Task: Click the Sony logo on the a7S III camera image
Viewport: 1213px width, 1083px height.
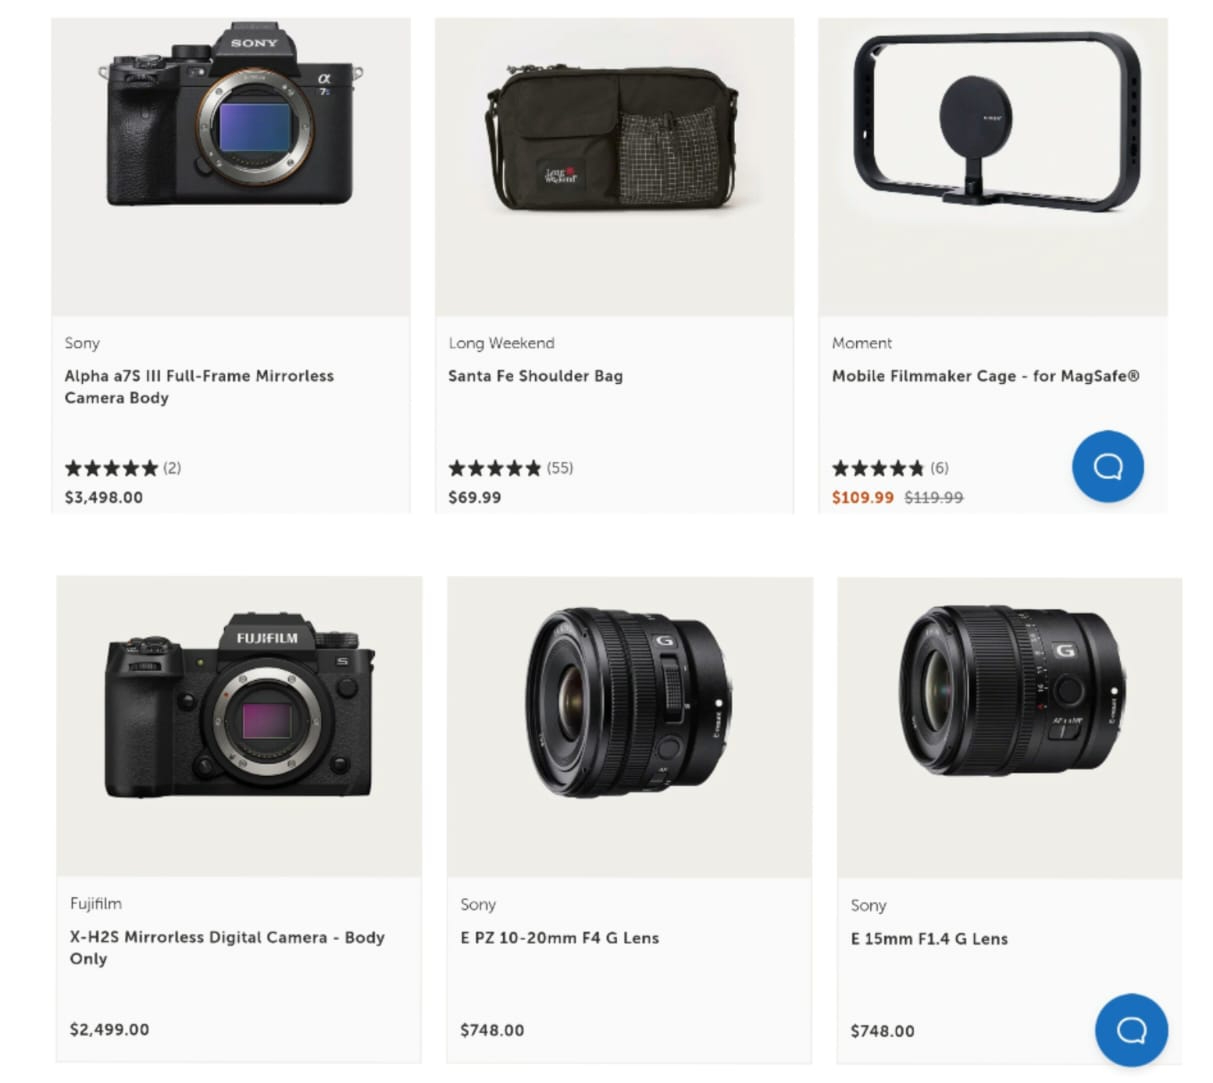Action: click(x=254, y=44)
